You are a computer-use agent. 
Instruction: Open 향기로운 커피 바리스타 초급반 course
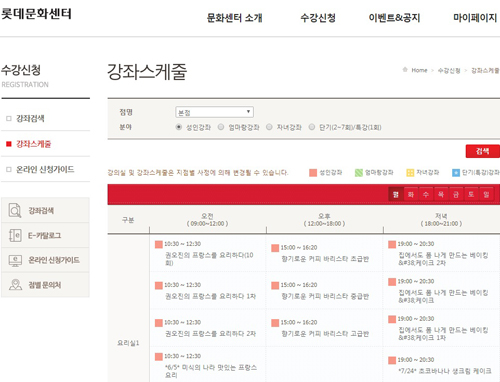(x=325, y=259)
